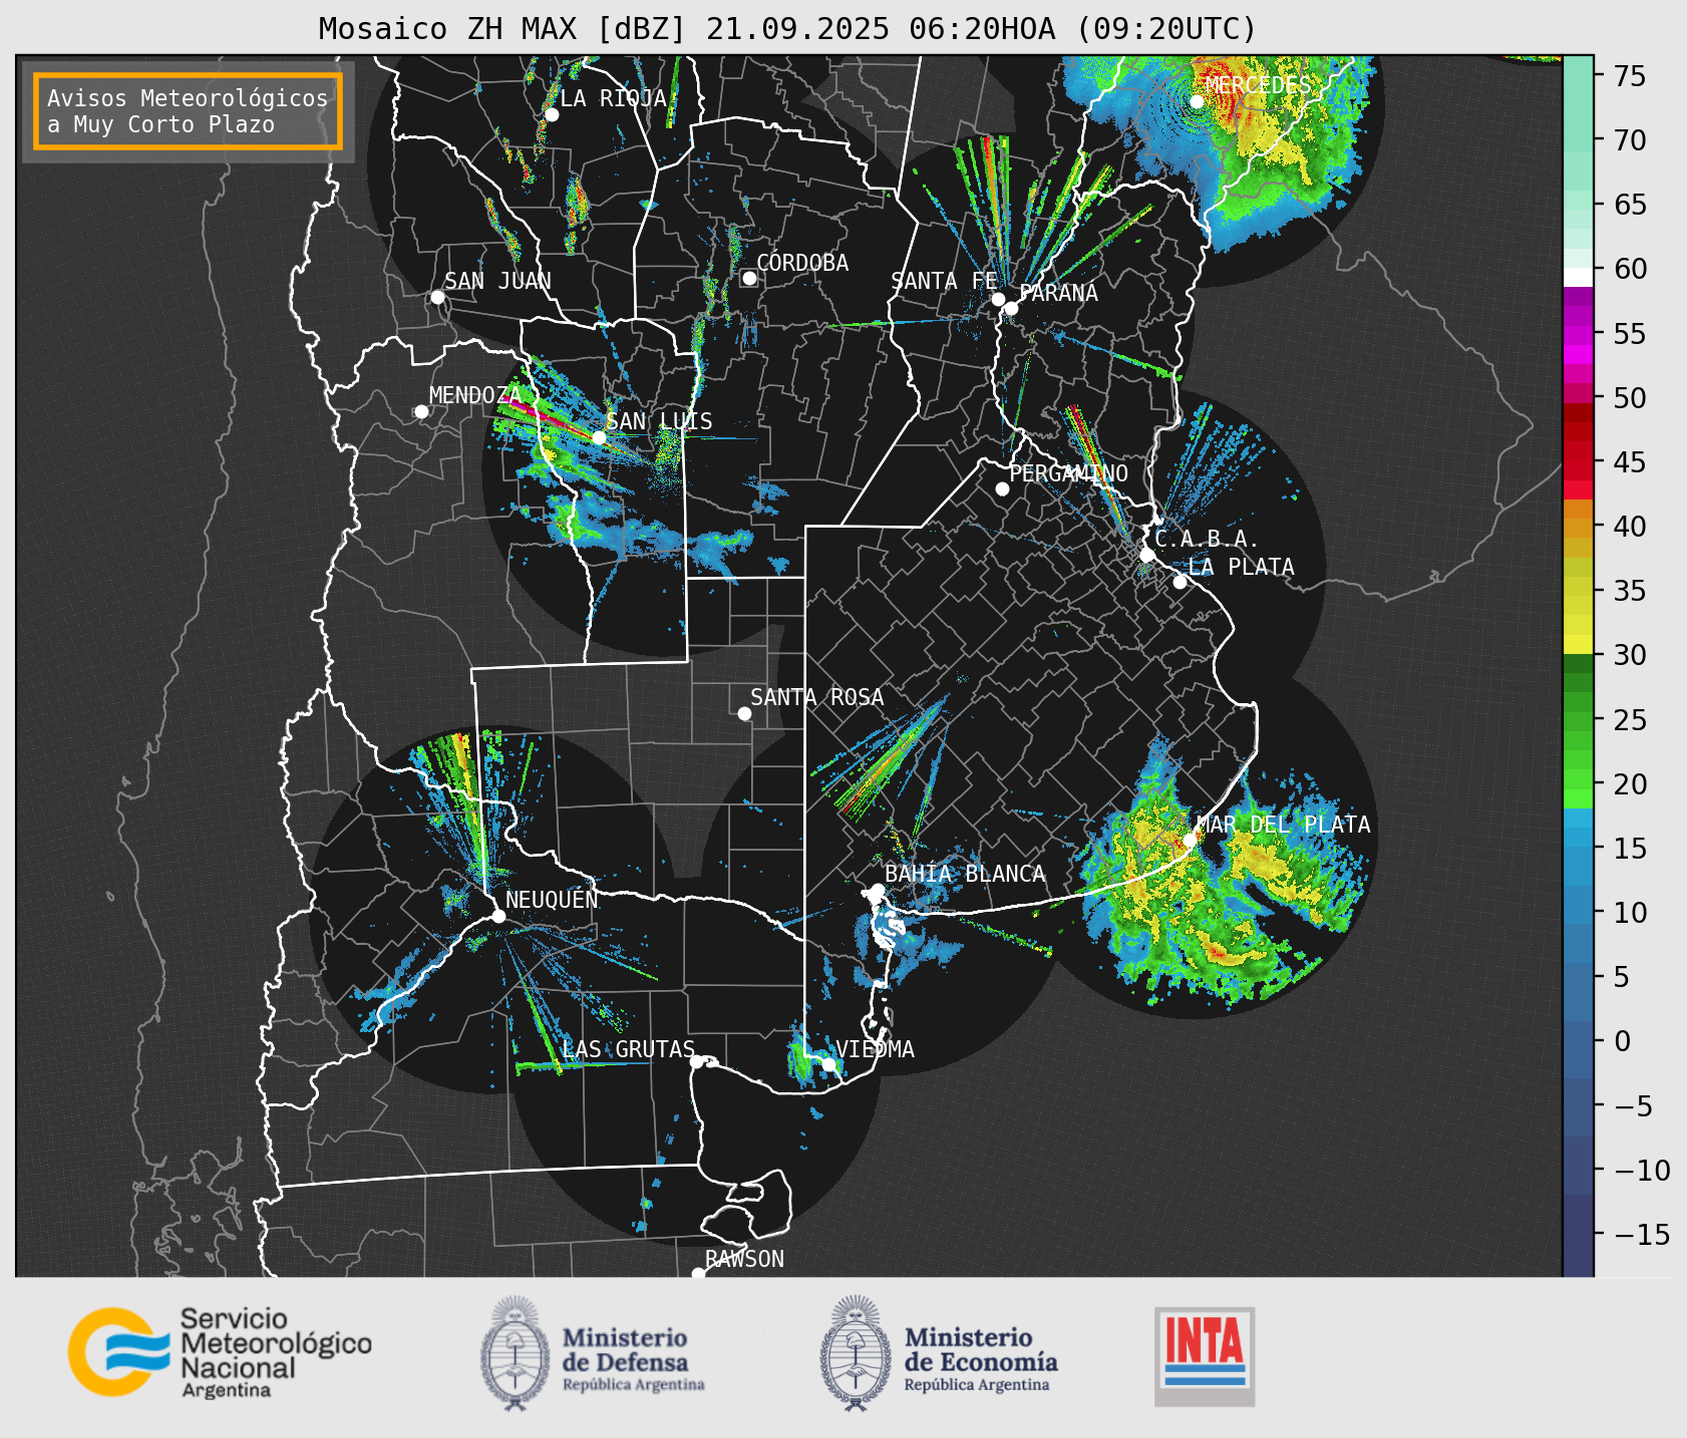1687x1438 pixels.
Task: Select the MERCEDES city label
Action: click(1258, 85)
